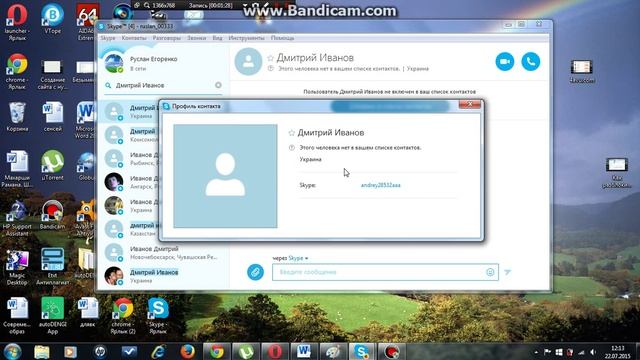Start a video call with Дмитрий Иванов
Viewport: 640px width, 360px height.
coord(504,62)
